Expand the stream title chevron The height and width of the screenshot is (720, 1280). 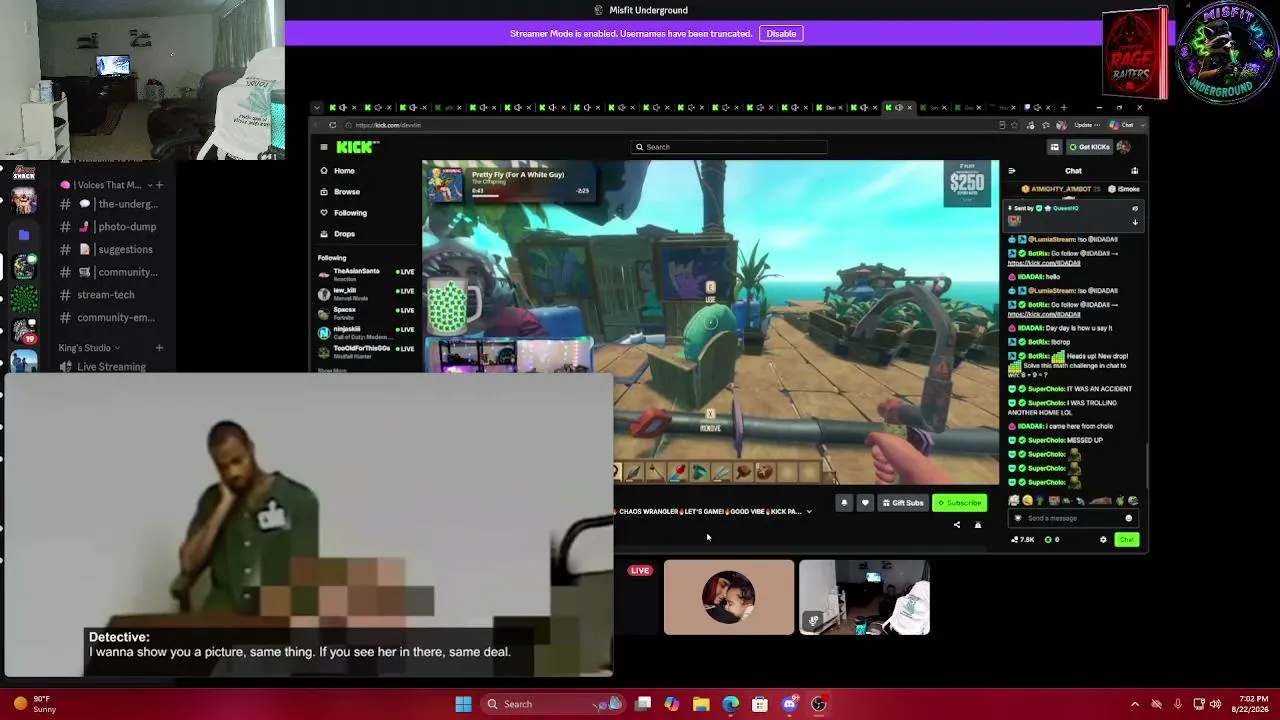809,512
